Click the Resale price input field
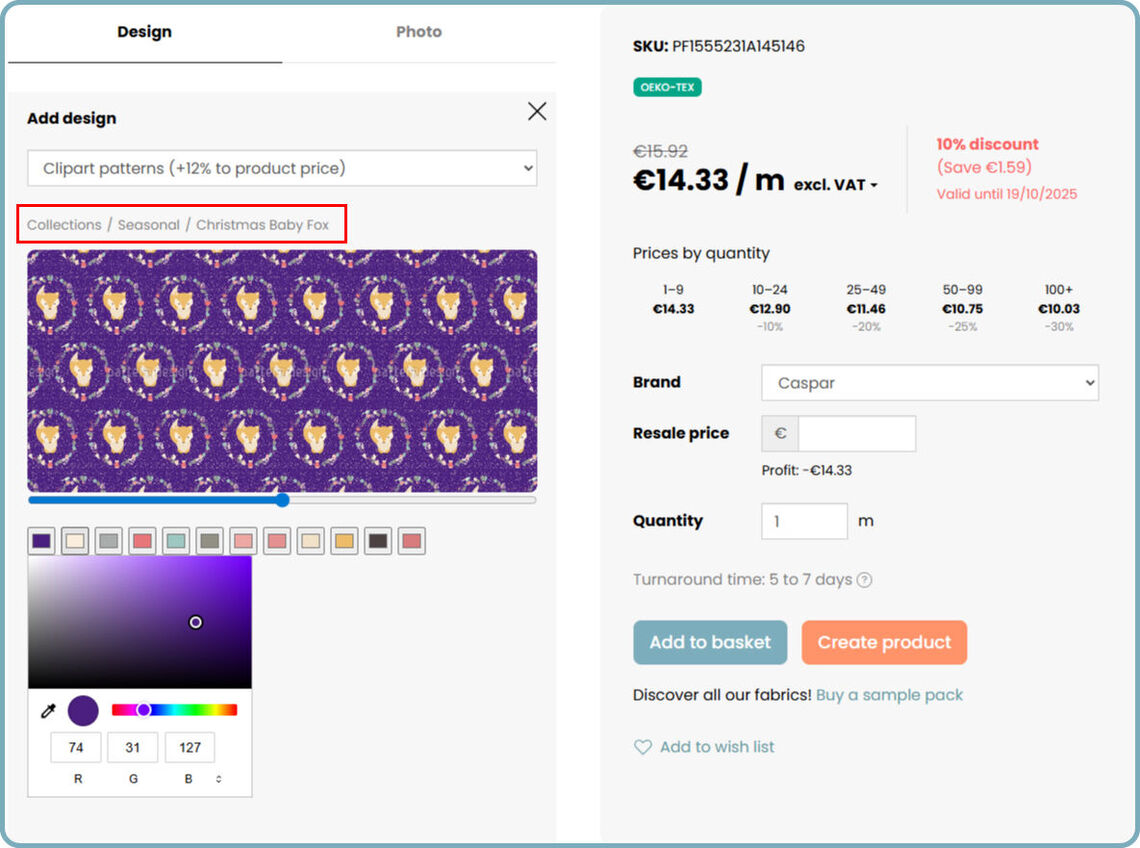 pyautogui.click(x=856, y=434)
